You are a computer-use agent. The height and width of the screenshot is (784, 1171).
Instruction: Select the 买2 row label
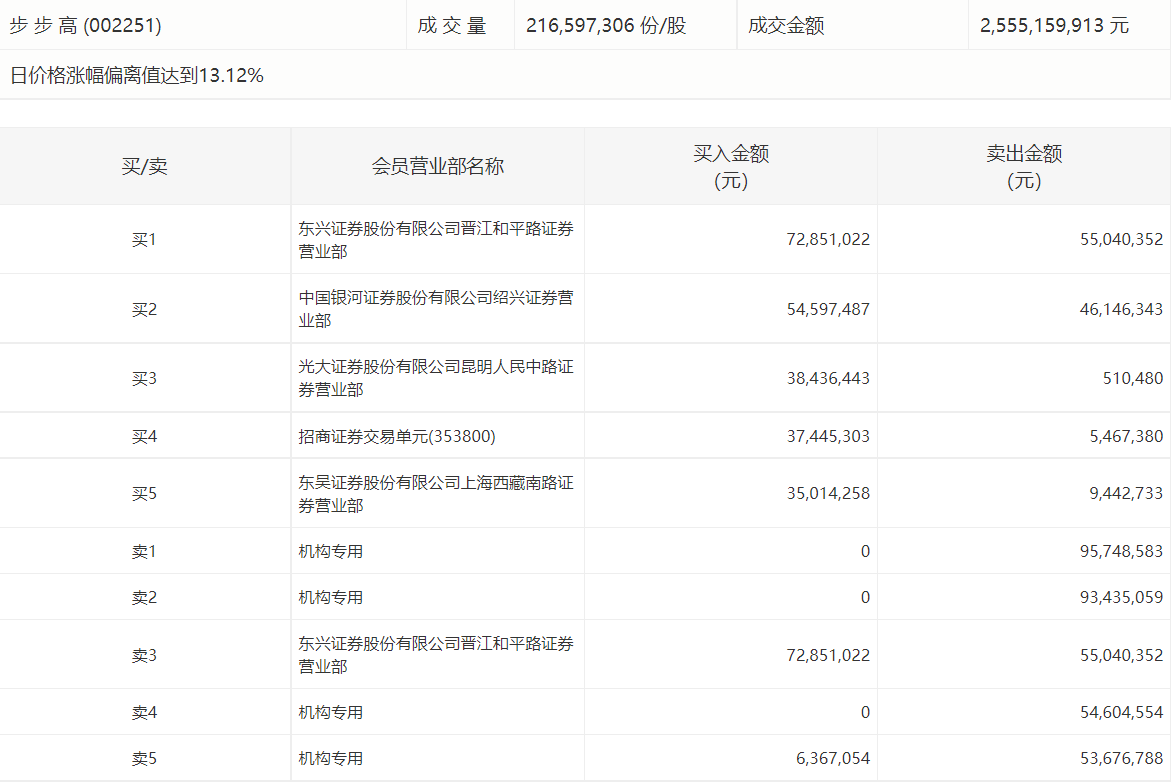tap(144, 309)
